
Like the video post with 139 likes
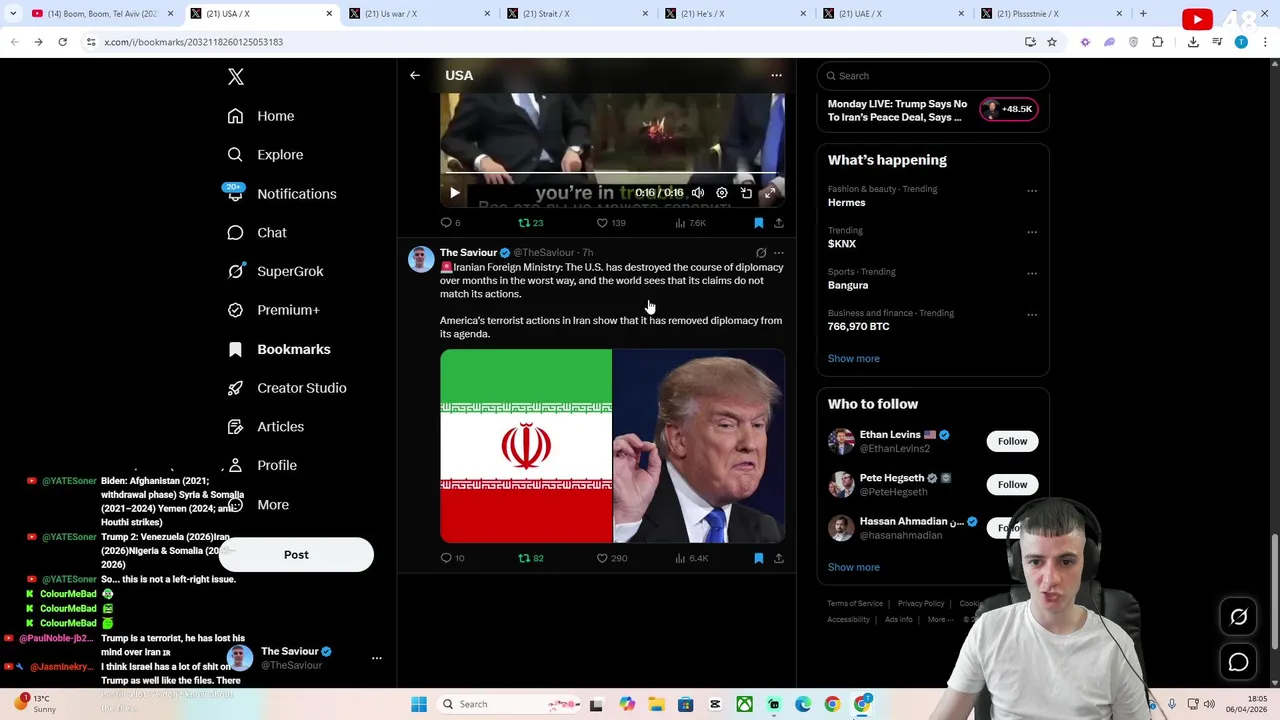(611, 223)
